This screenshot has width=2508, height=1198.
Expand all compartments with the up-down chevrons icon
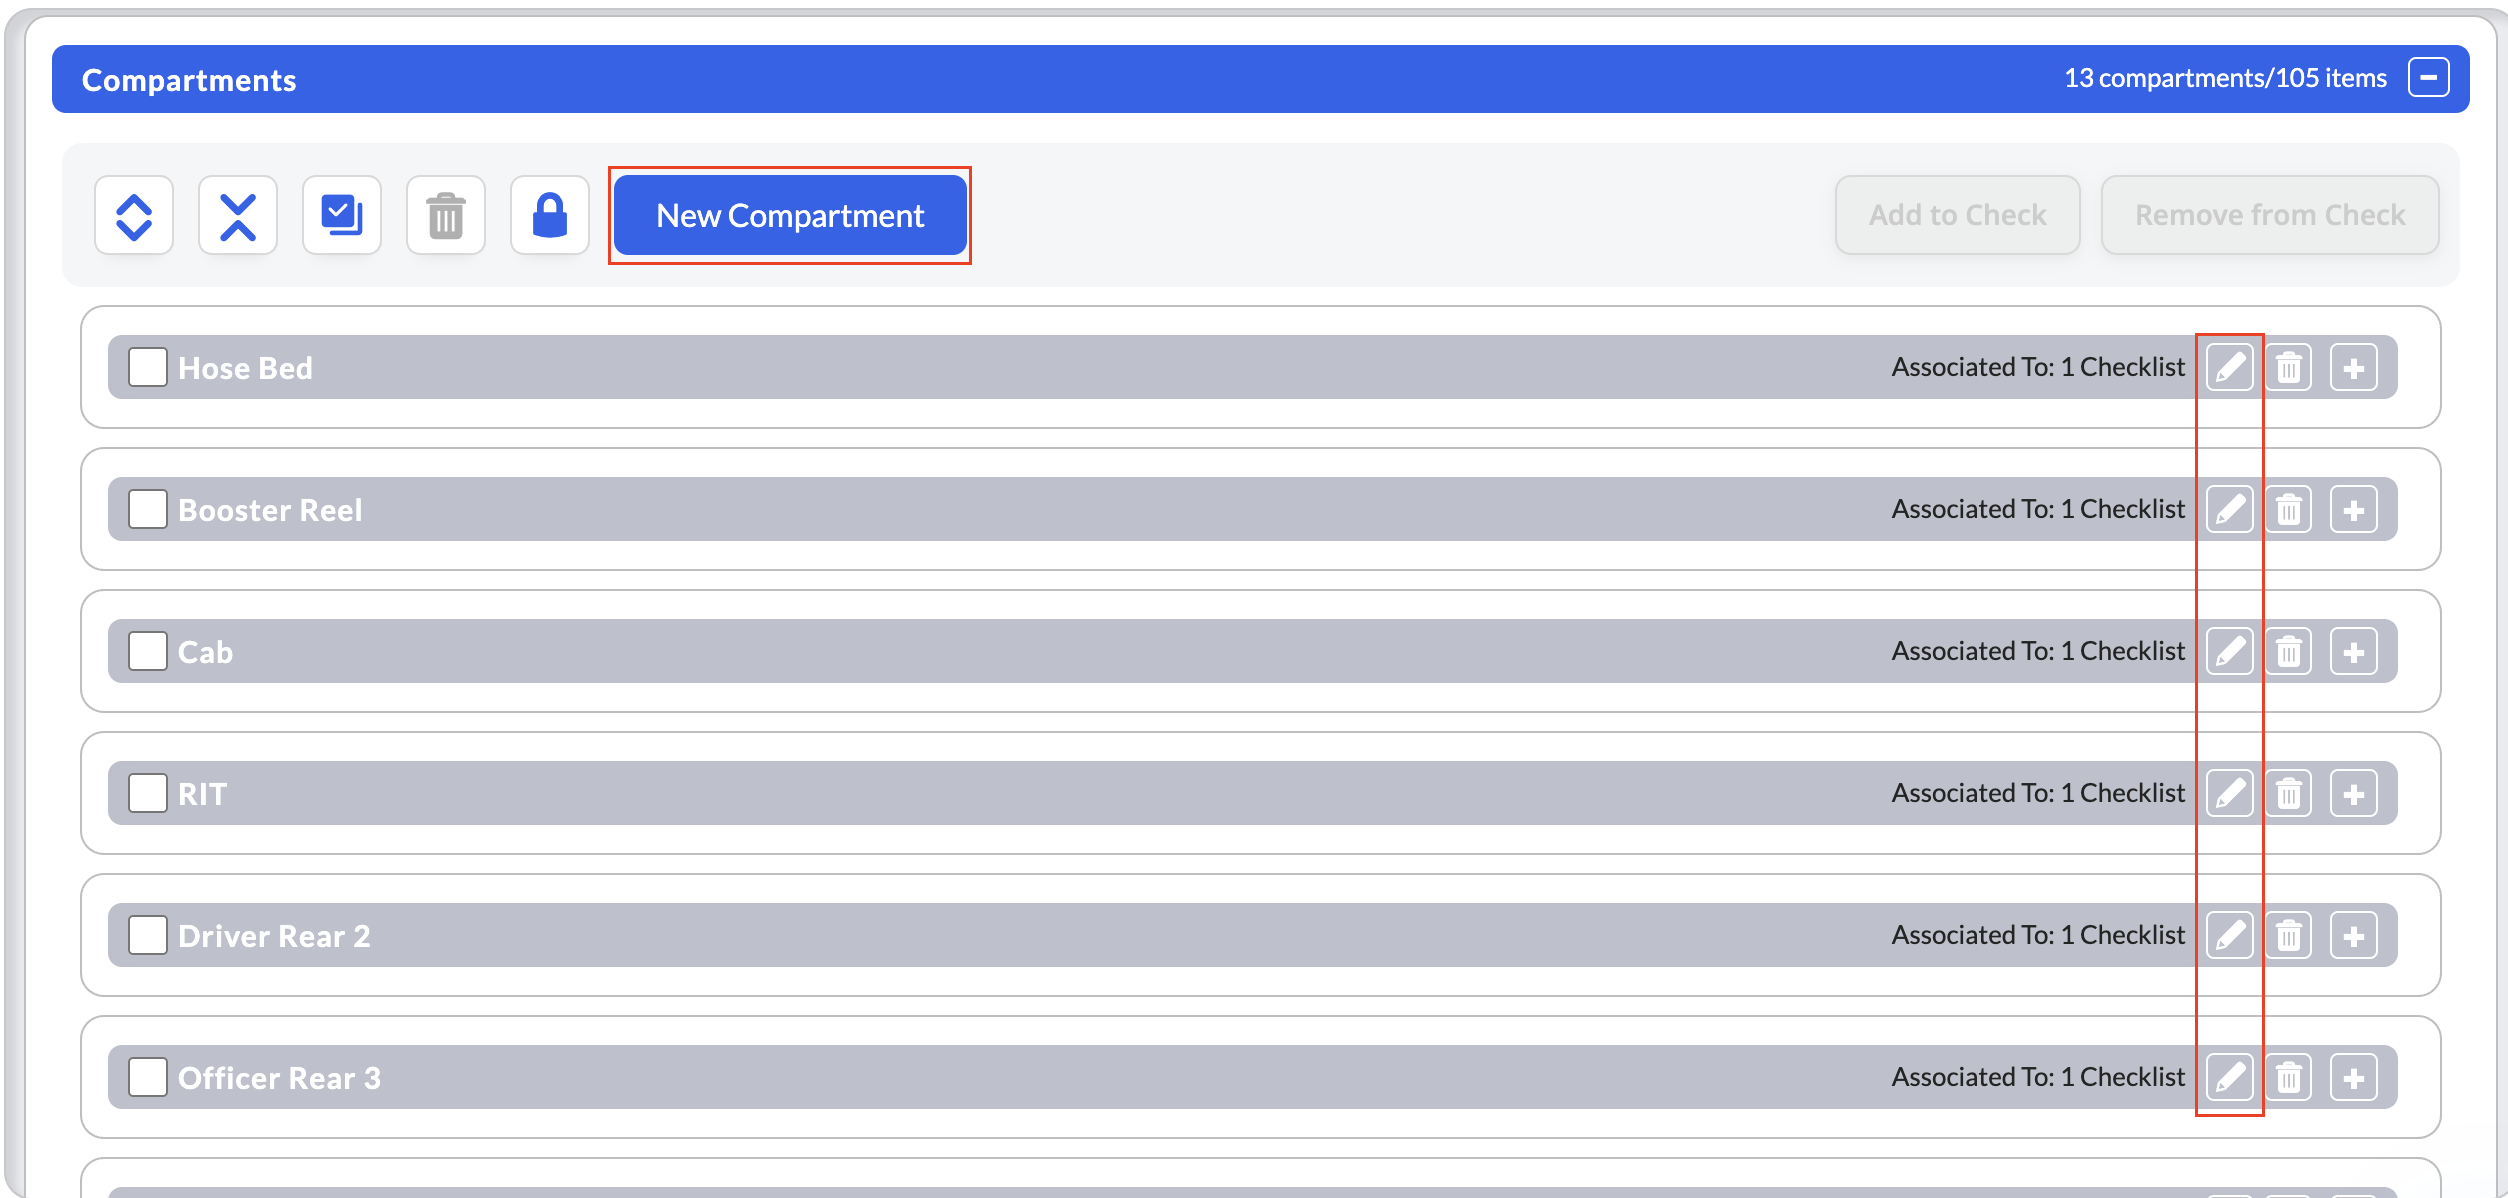pyautogui.click(x=134, y=216)
